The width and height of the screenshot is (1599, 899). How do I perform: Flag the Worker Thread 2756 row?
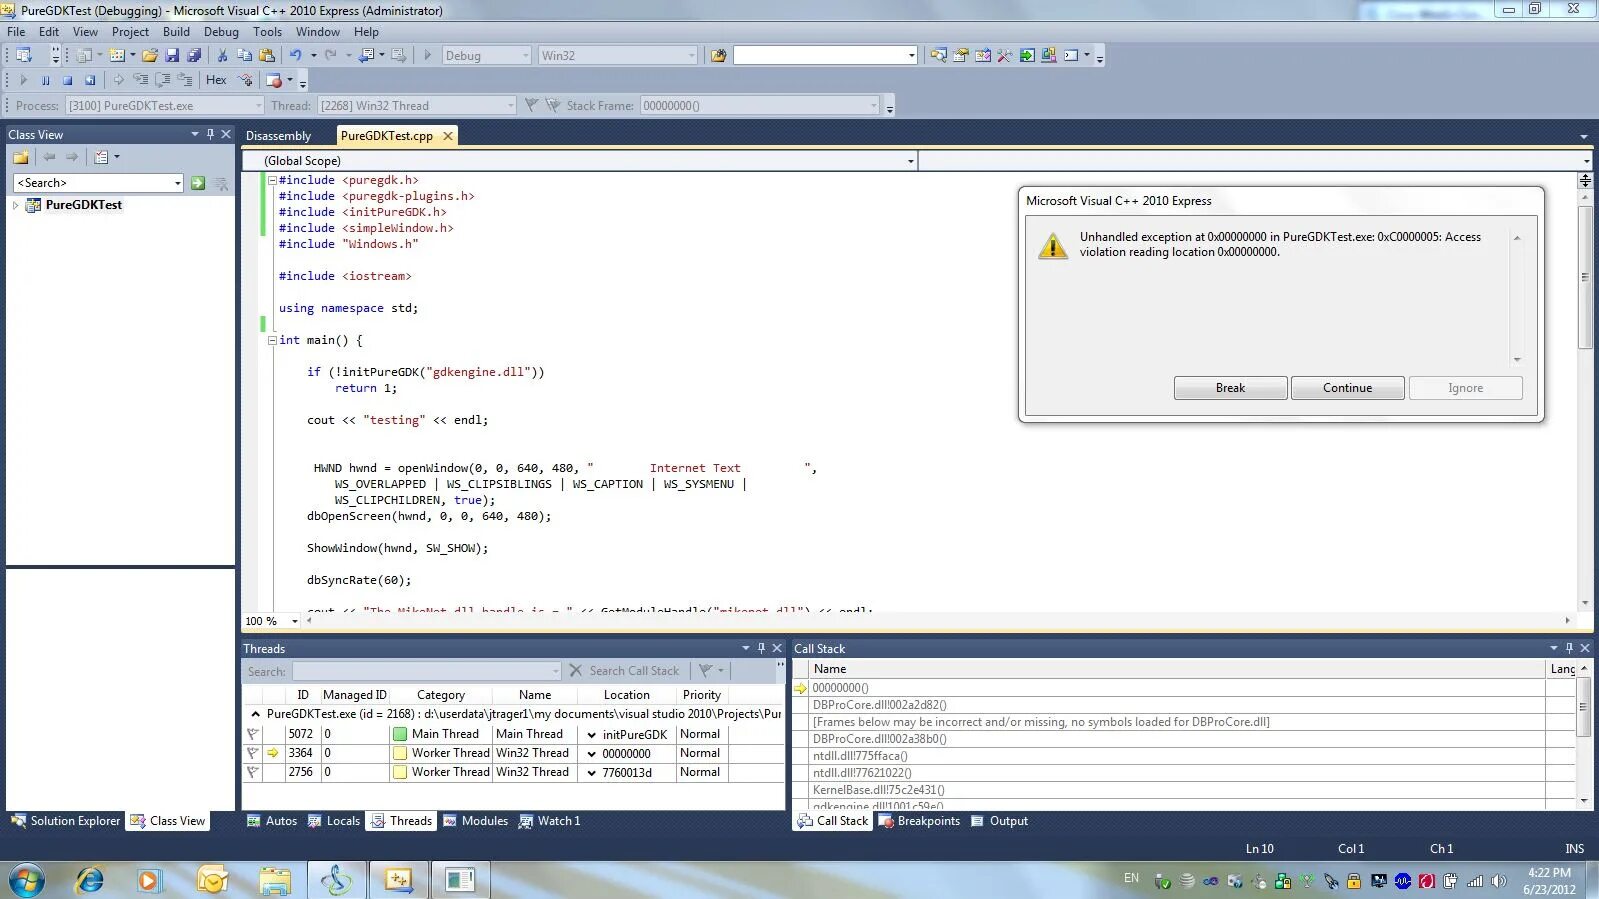(253, 772)
